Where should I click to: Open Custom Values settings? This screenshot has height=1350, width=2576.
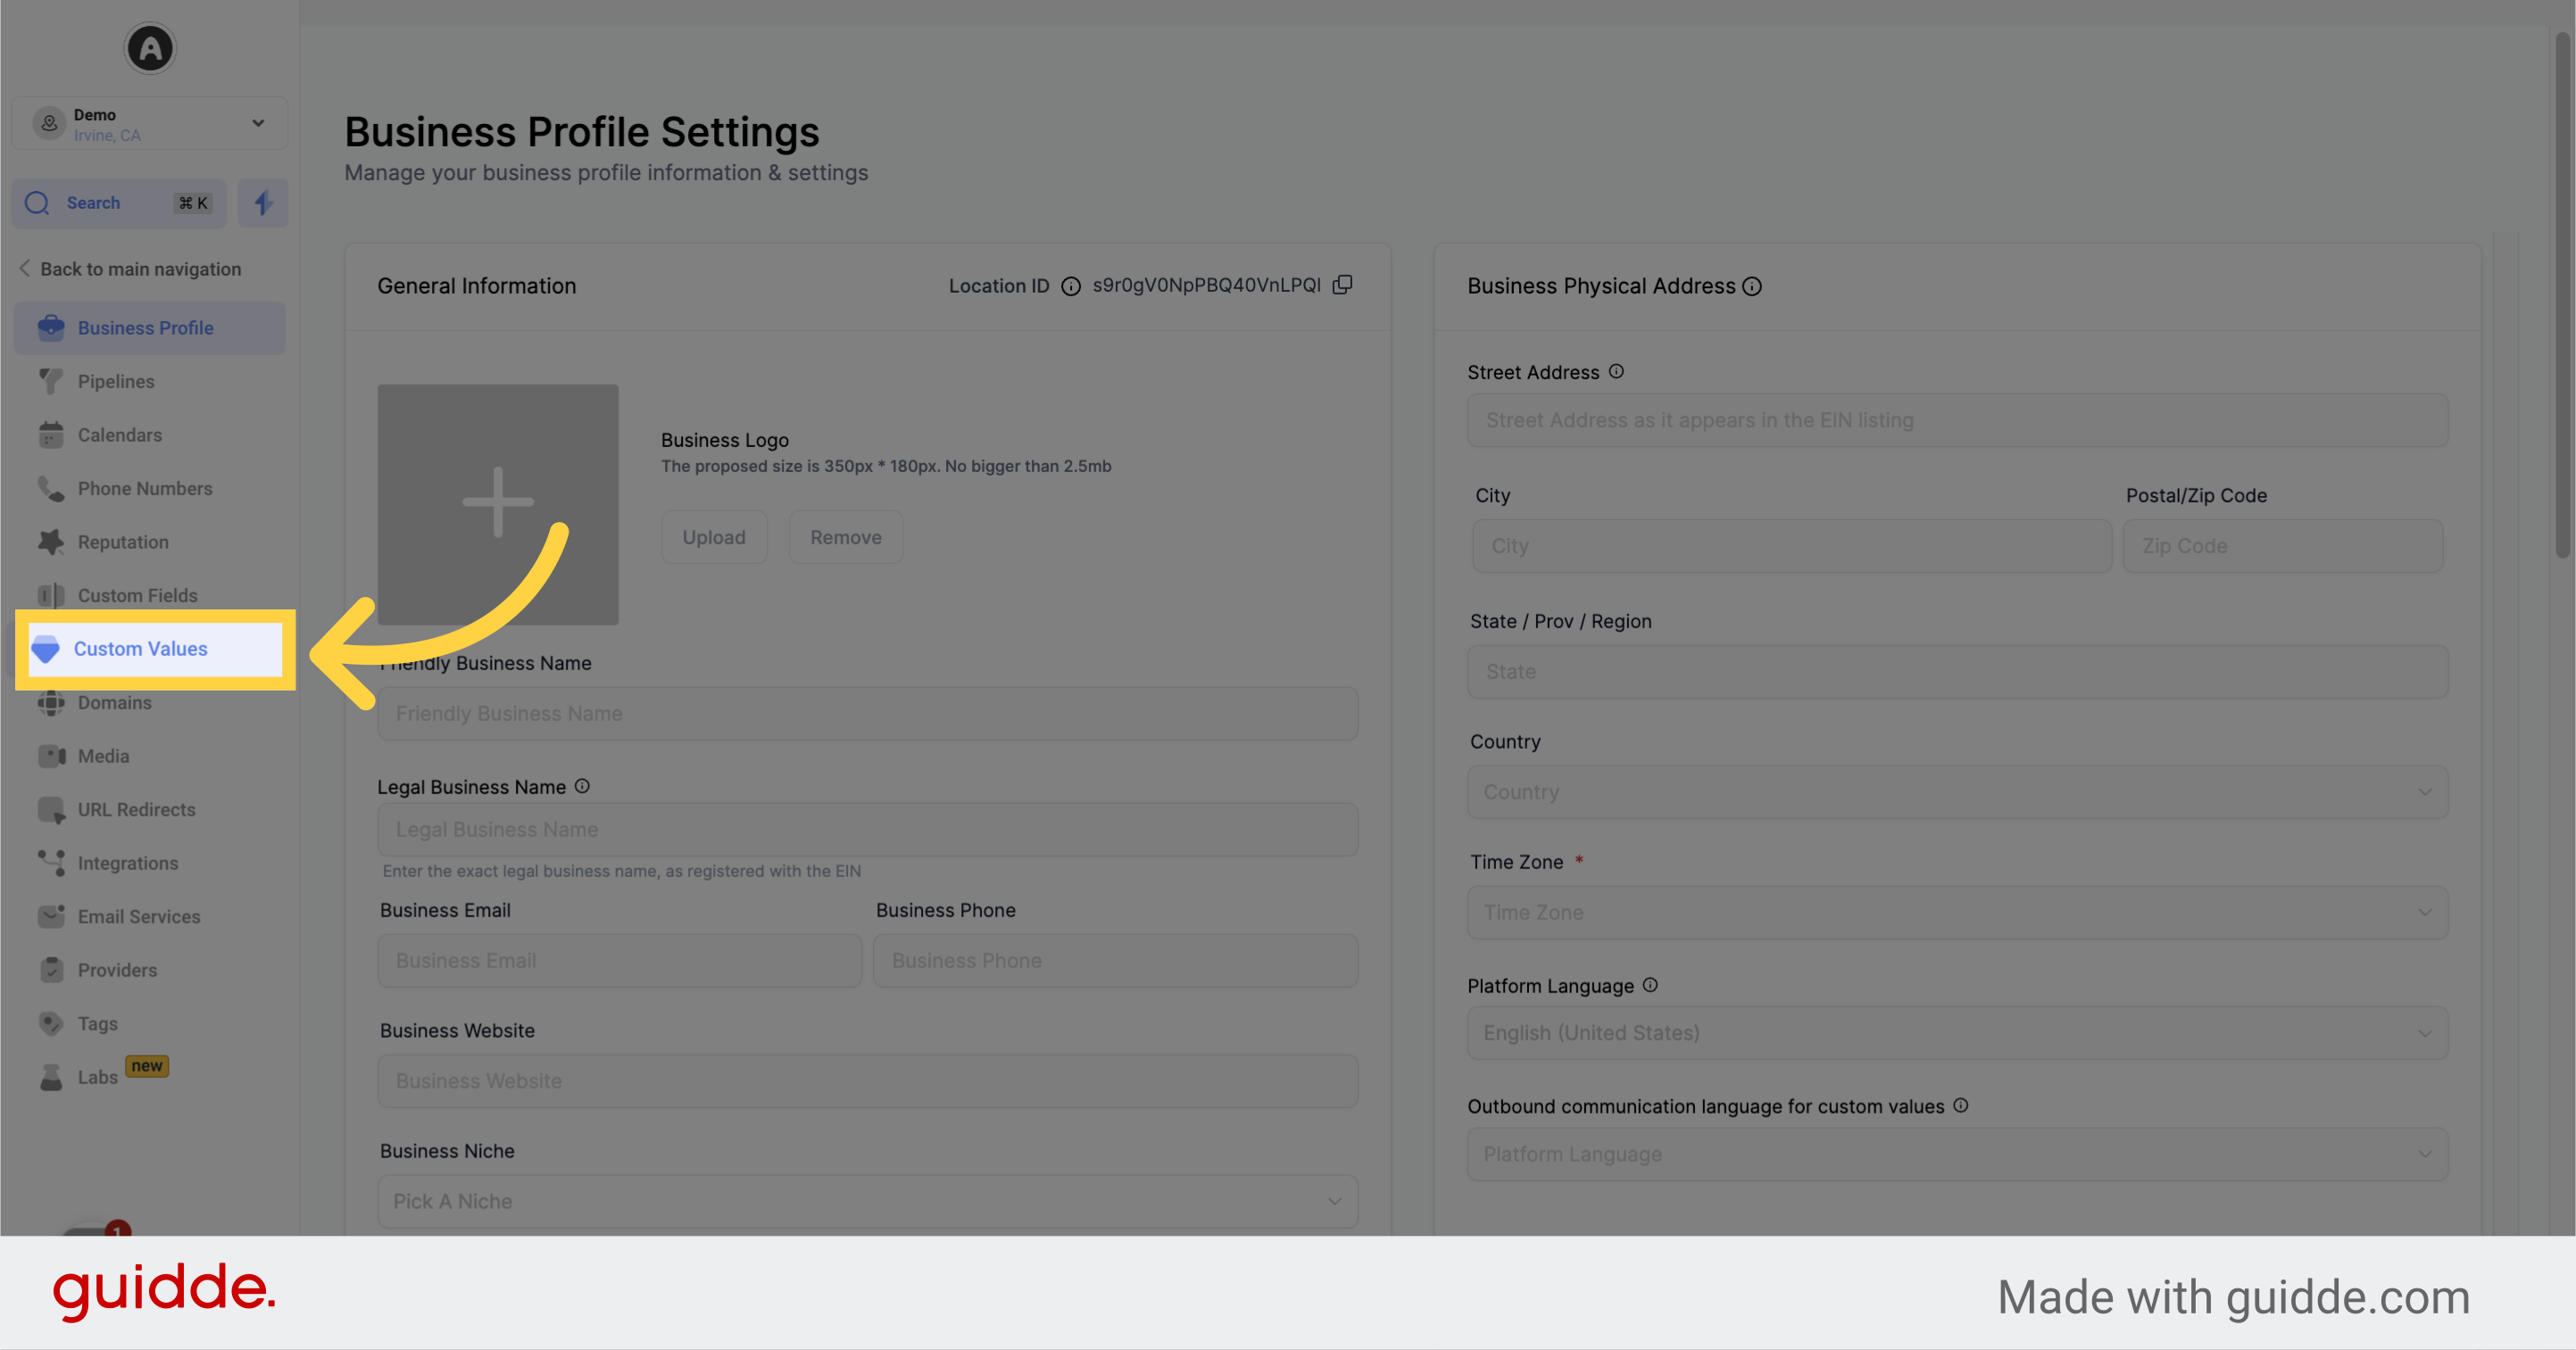[155, 649]
